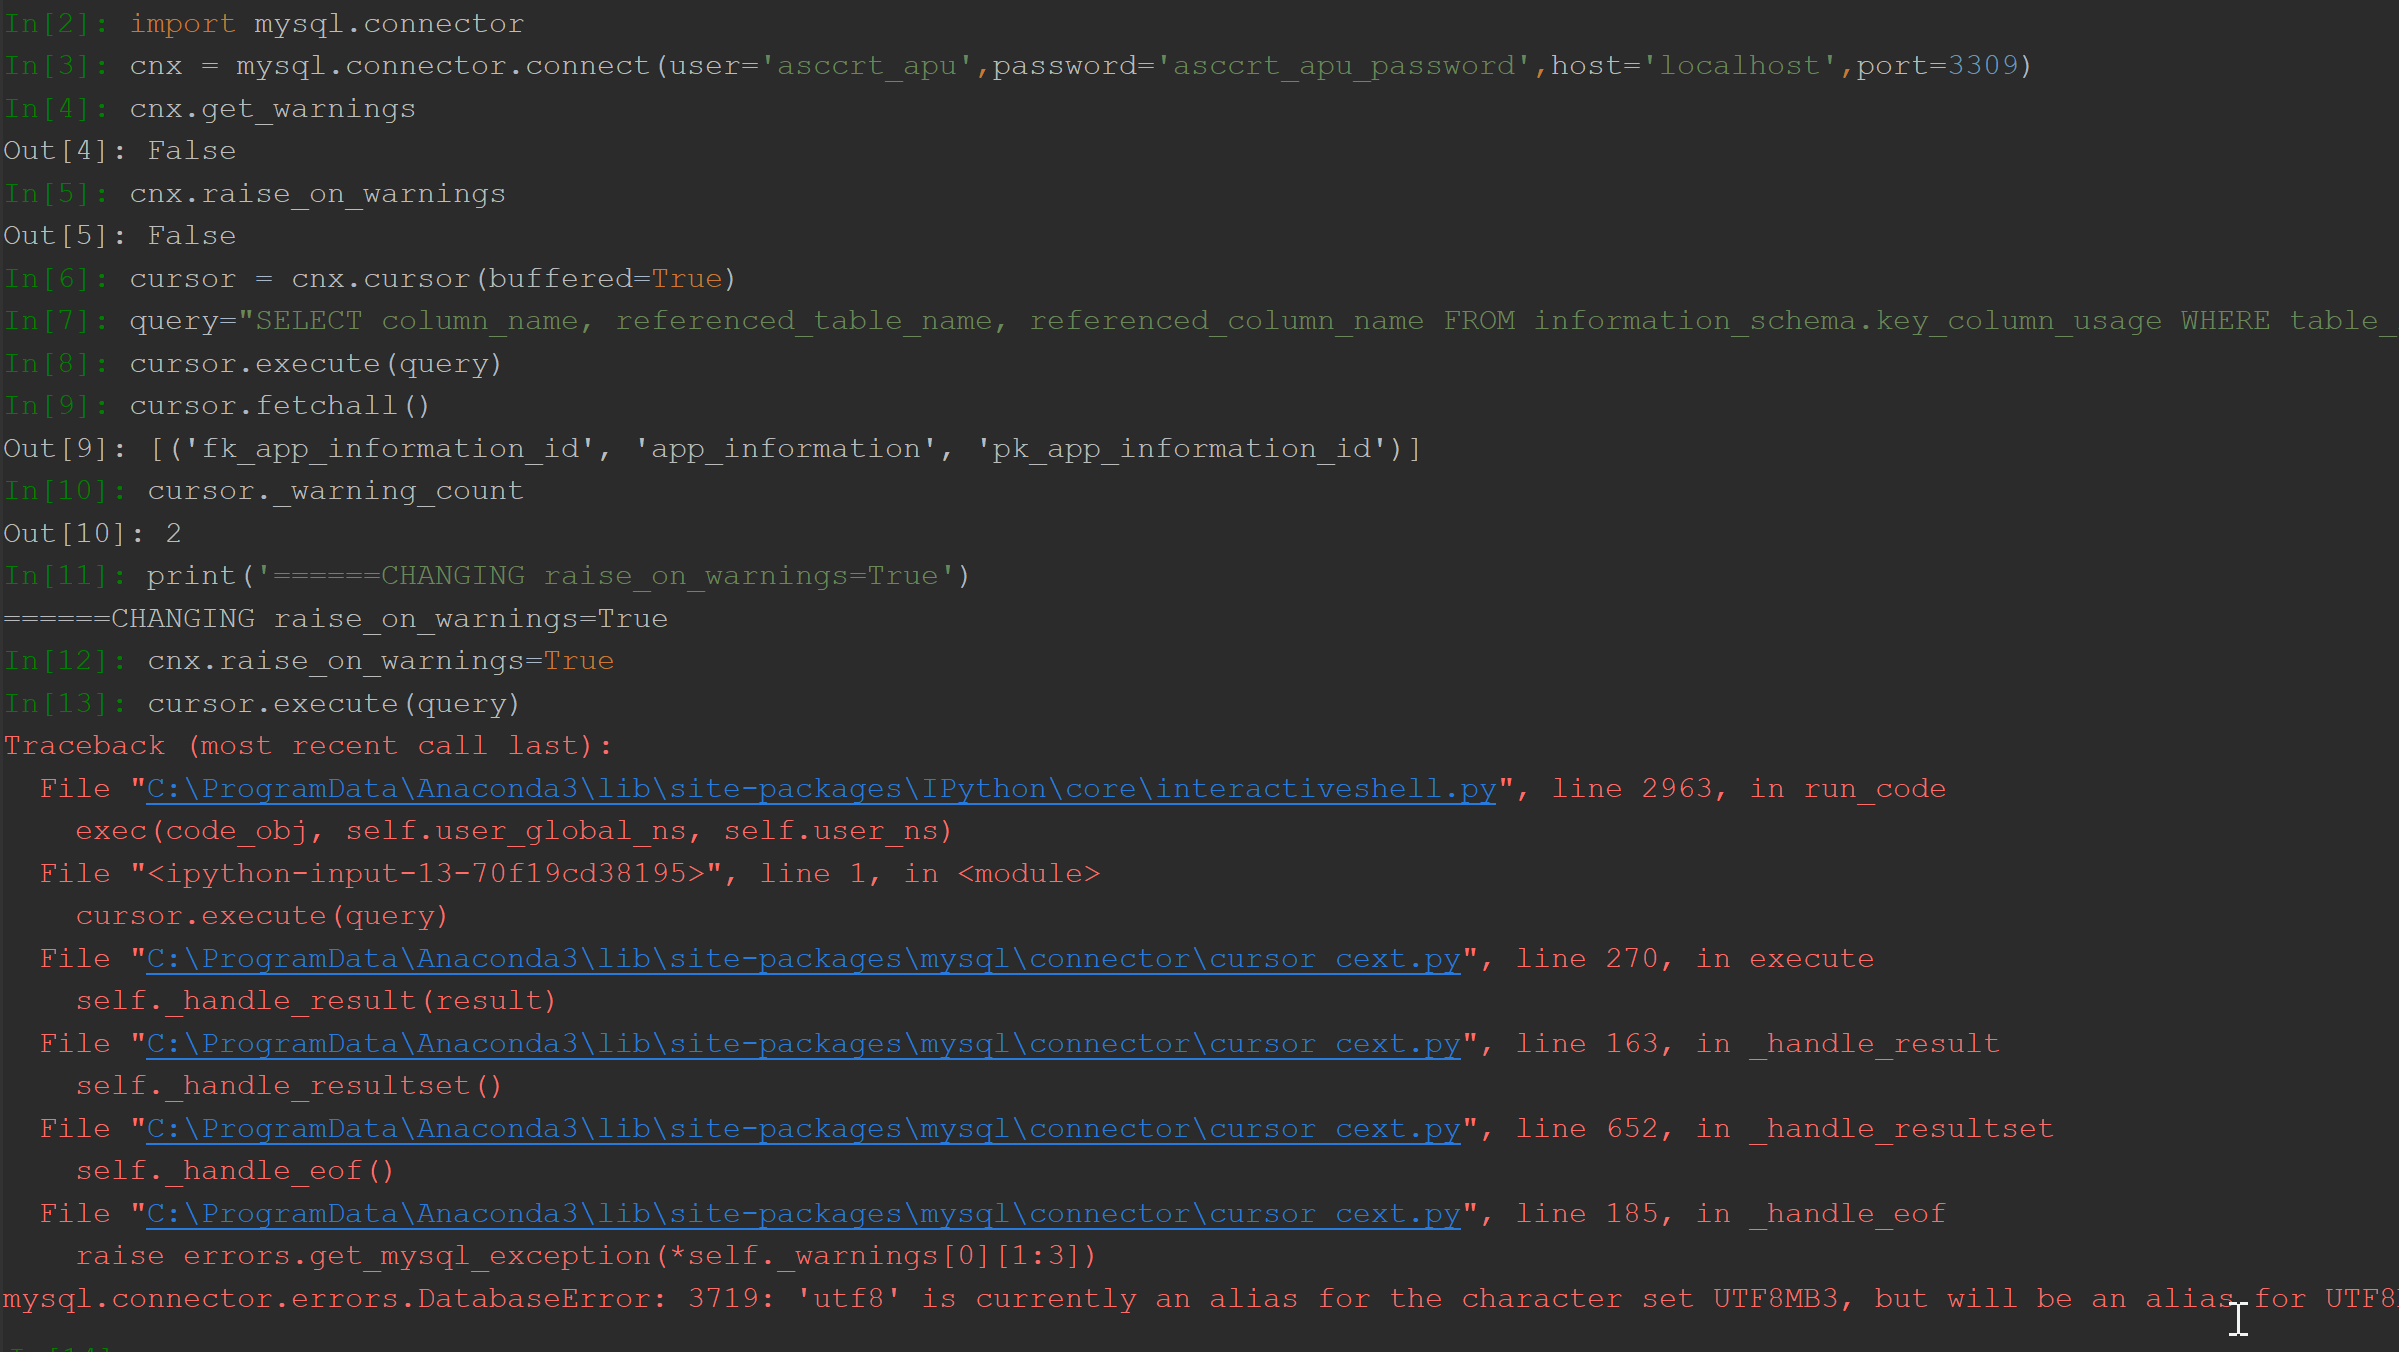This screenshot has height=1352, width=2399.
Task: Open cursor_cext.py link at line 185
Action: pyautogui.click(x=802, y=1214)
